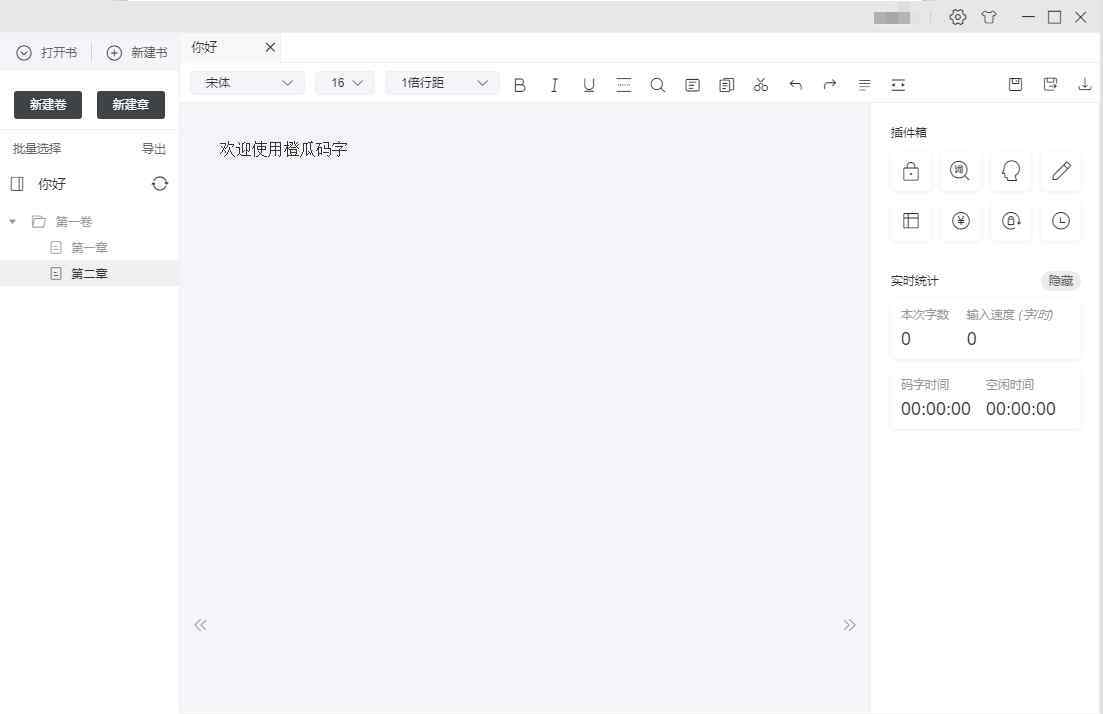Open settings with the gear icon
The height and width of the screenshot is (714, 1103).
[x=957, y=18]
